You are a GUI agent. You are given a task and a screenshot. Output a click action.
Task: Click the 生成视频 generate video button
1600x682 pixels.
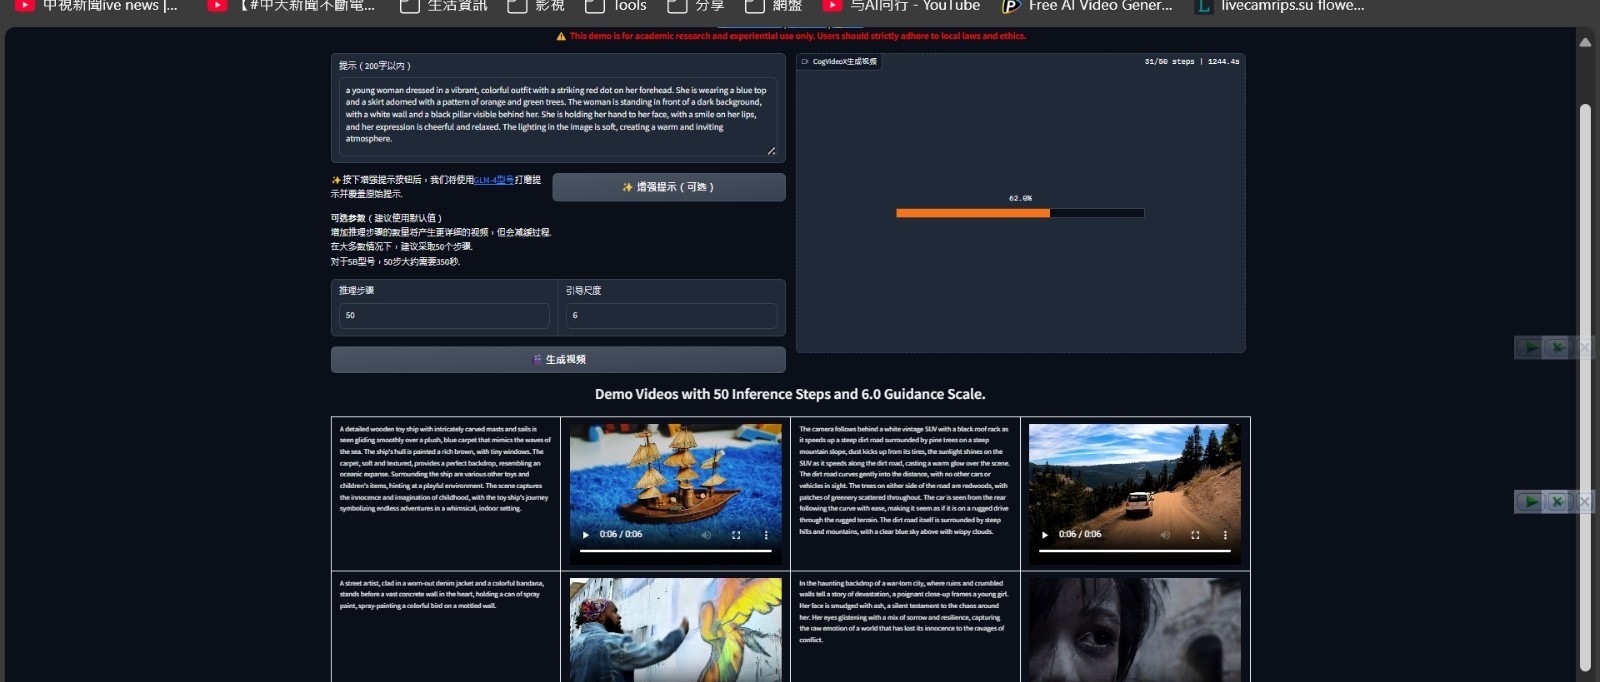coord(558,360)
